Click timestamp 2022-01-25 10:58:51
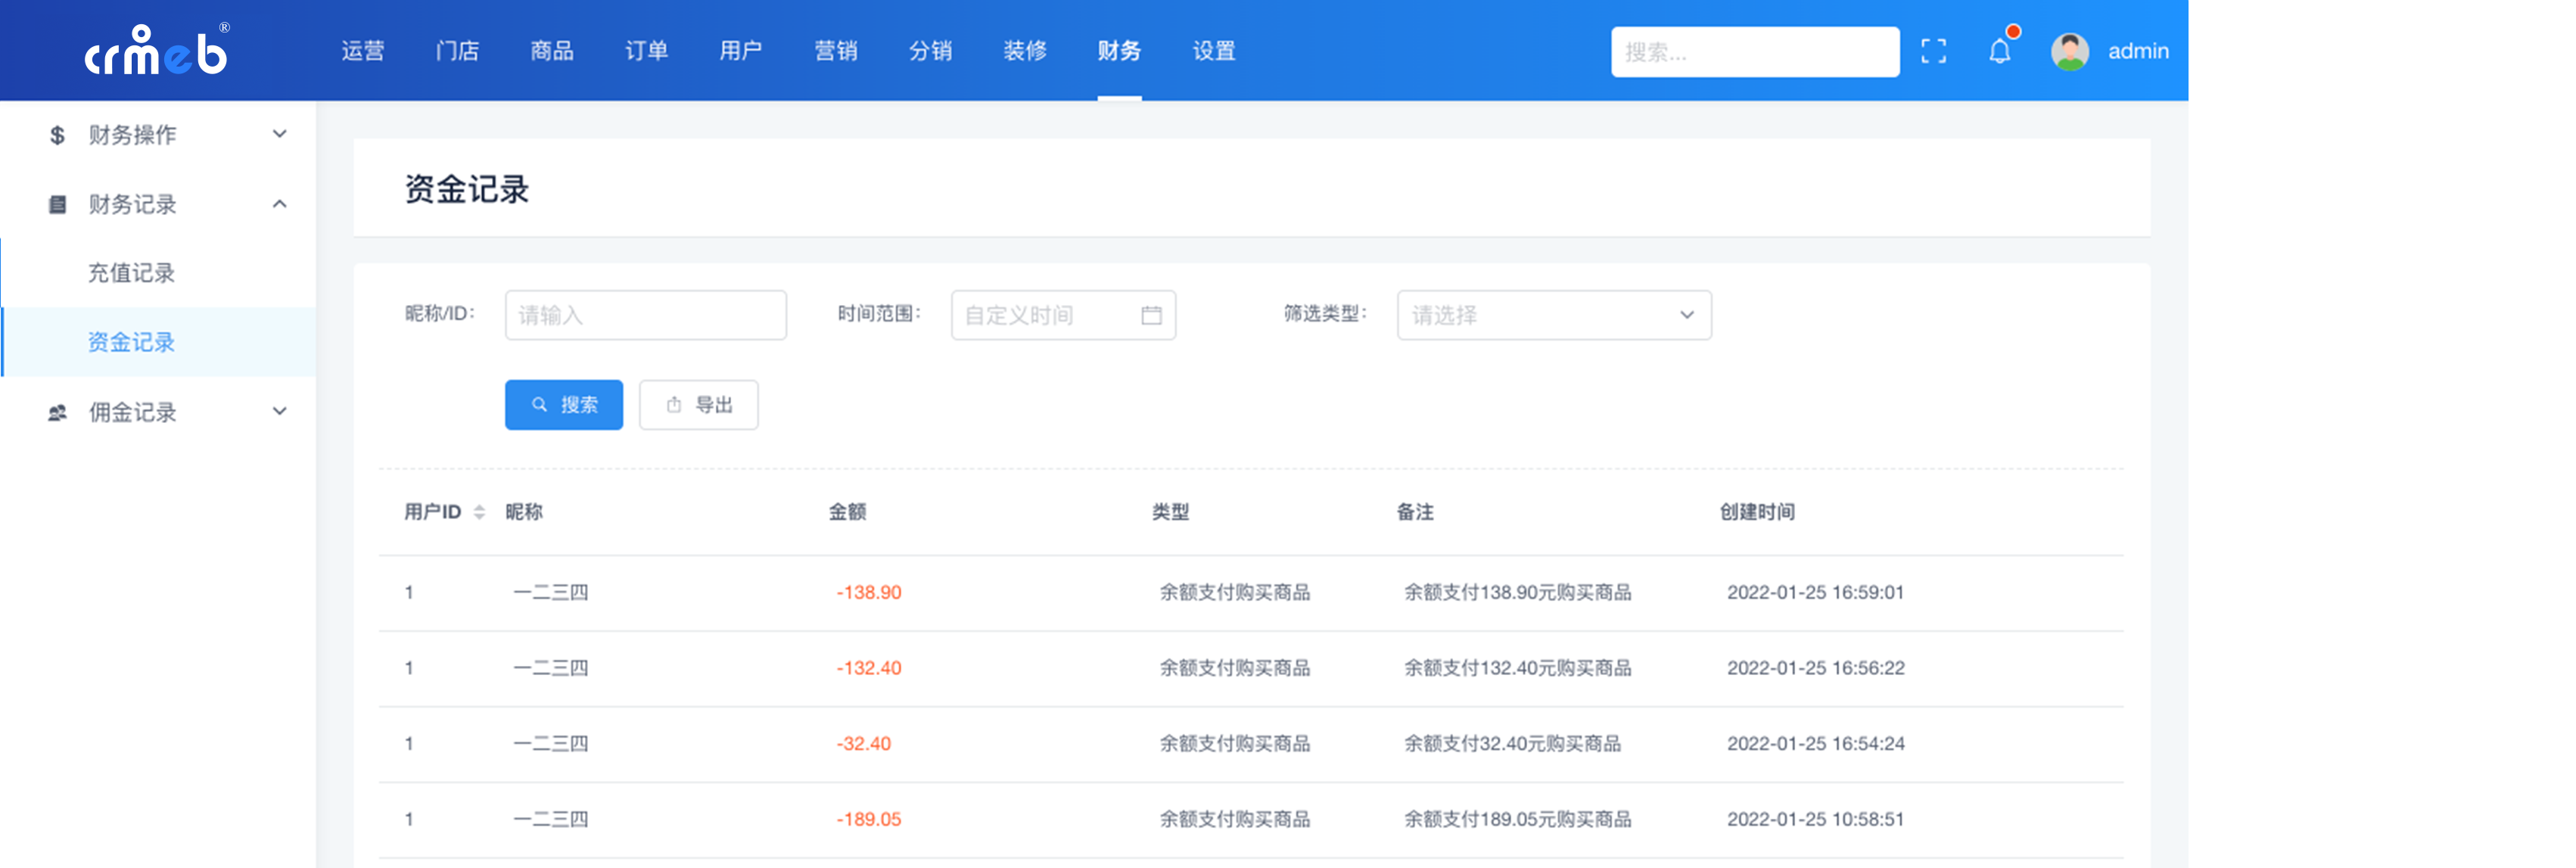This screenshot has width=2576, height=868. 1815,819
